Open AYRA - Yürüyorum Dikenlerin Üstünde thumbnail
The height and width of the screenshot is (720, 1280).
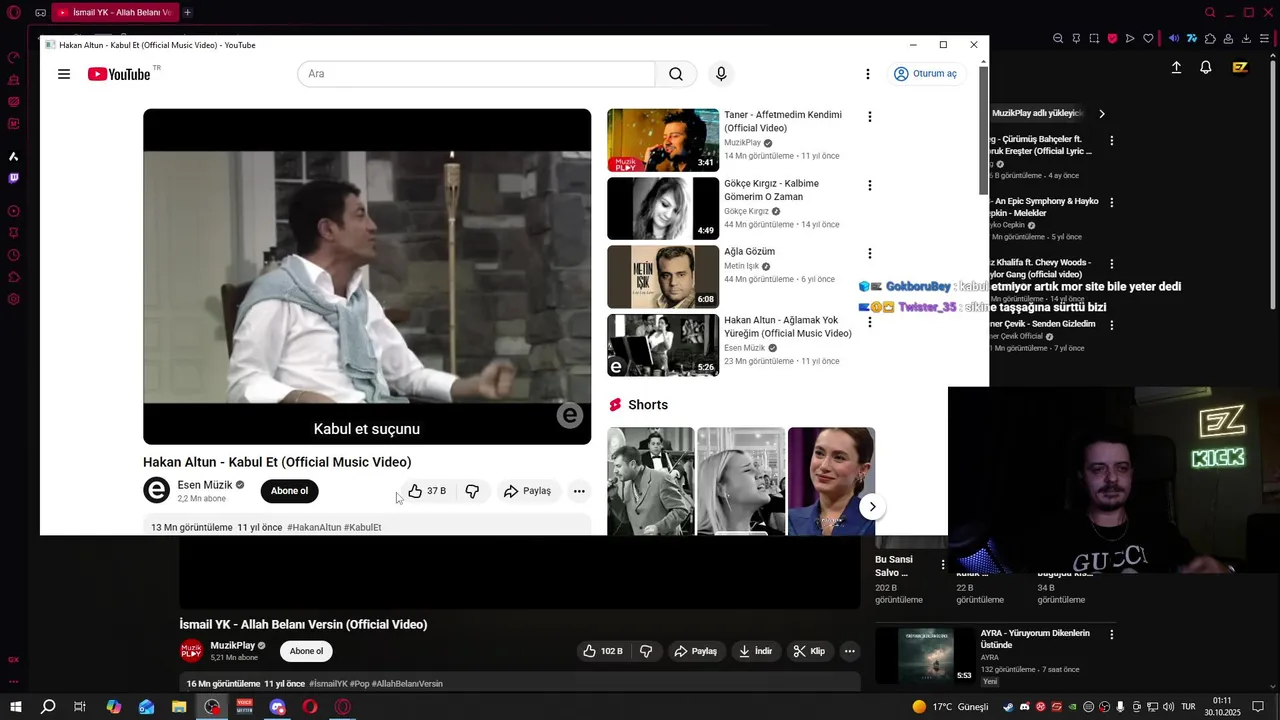(x=925, y=655)
